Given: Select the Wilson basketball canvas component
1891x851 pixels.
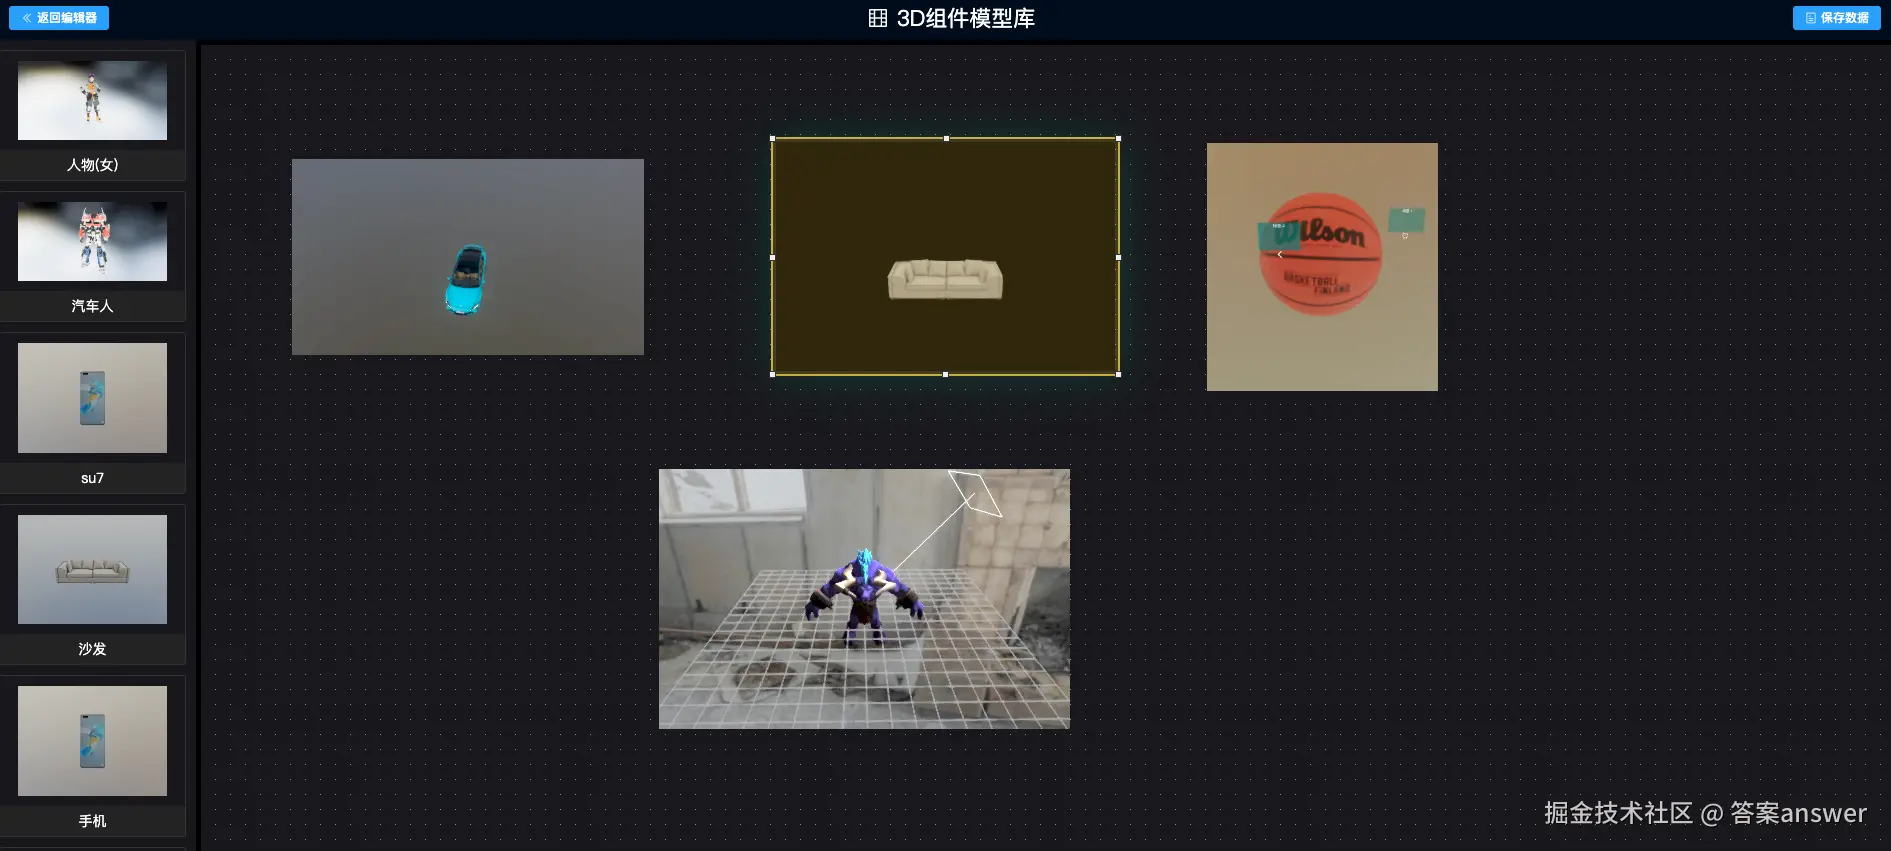Looking at the screenshot, I should [1322, 267].
